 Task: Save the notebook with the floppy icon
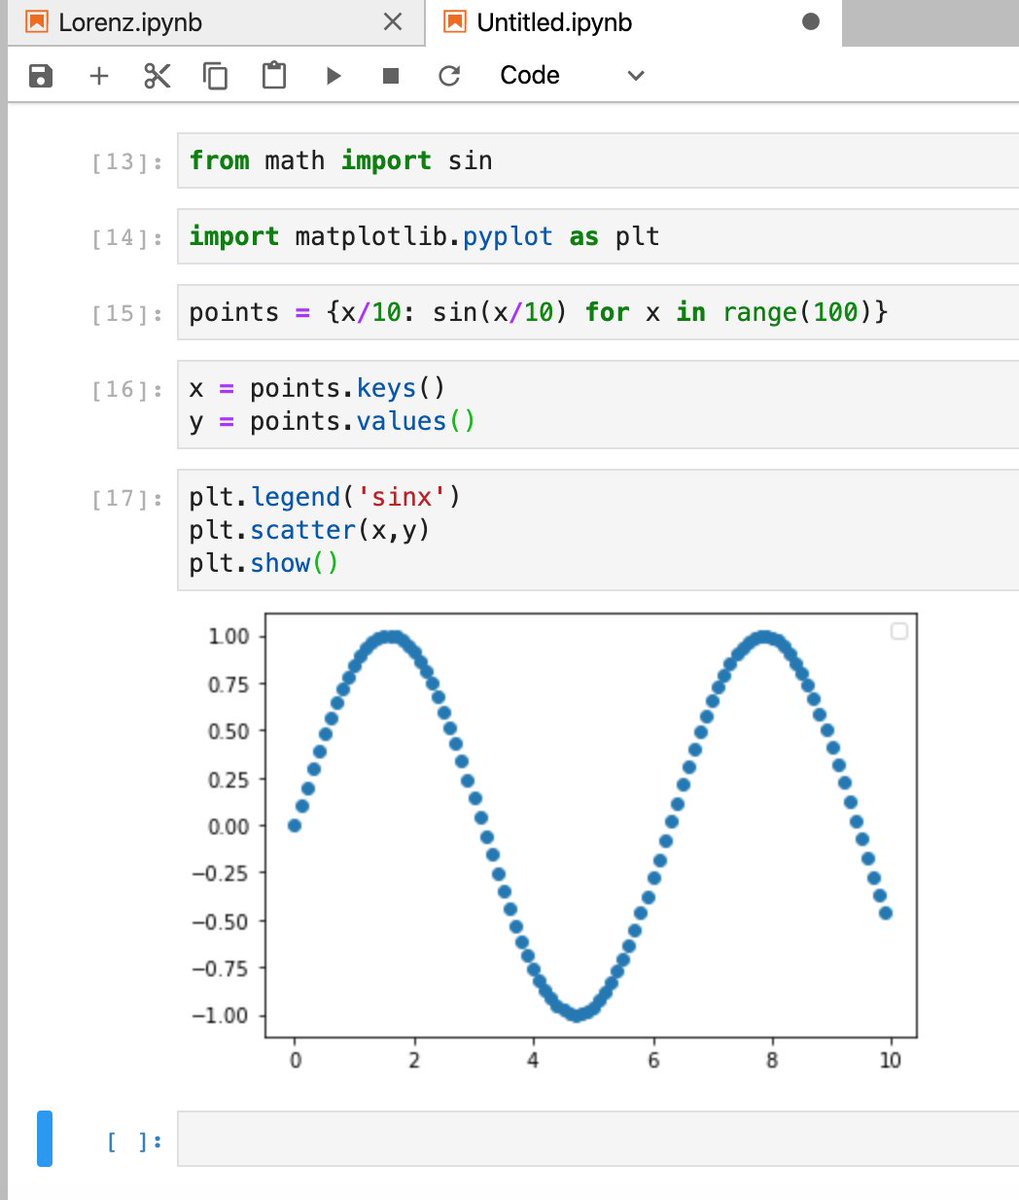coord(40,76)
